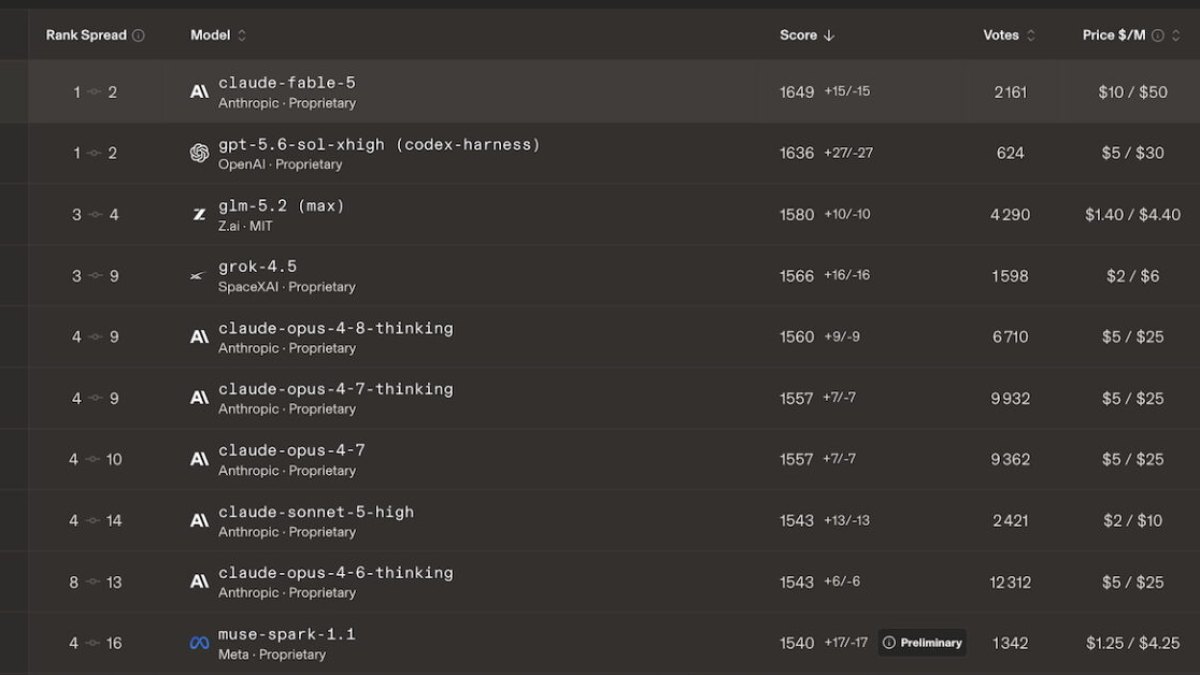Click the vote count 4290
The image size is (1200, 675).
tap(1011, 214)
